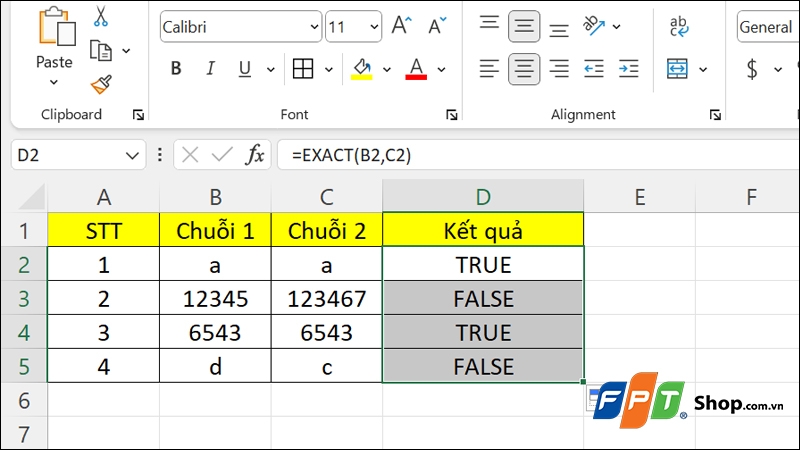Toggle Italic formatting
This screenshot has width=800, height=450.
(210, 68)
